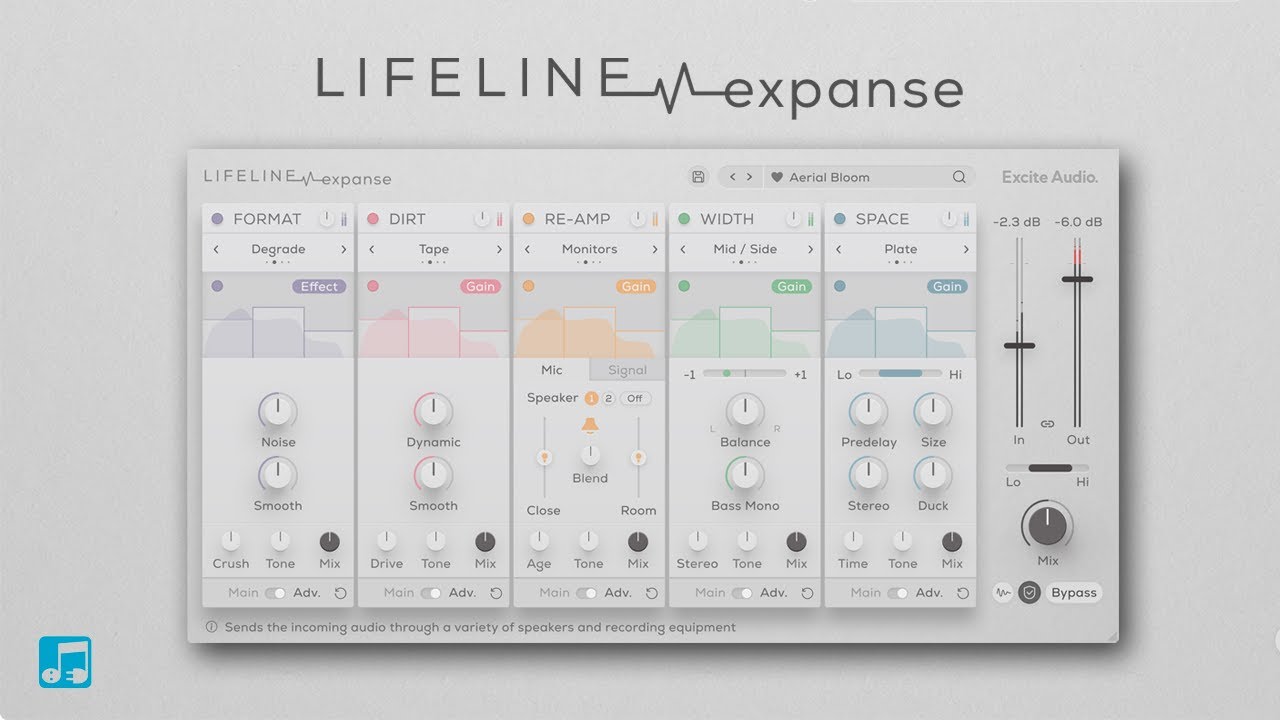Toggle WIDTH module power with green dot
The image size is (1280, 720).
click(684, 219)
